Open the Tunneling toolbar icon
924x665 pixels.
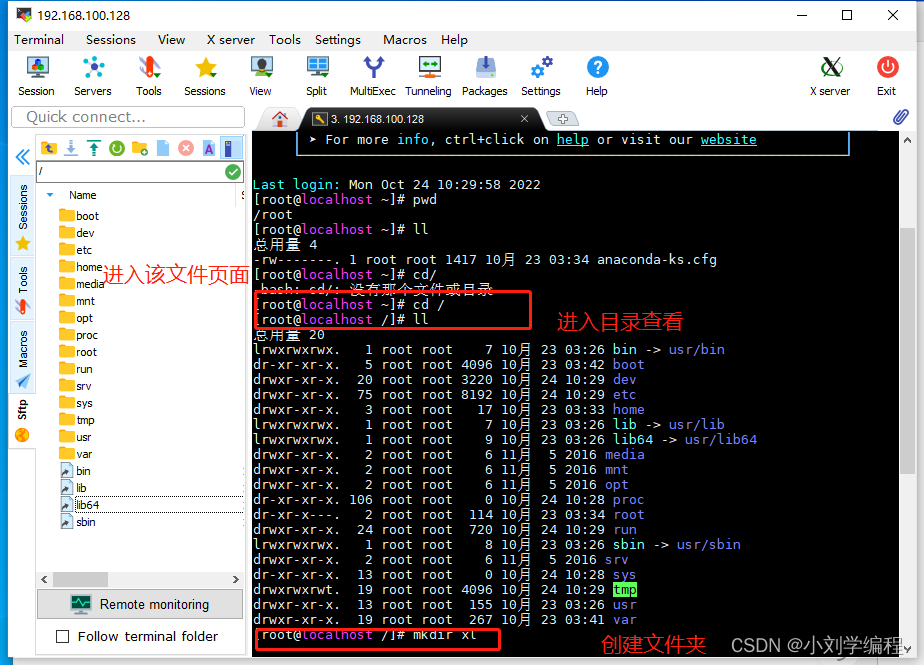point(428,76)
